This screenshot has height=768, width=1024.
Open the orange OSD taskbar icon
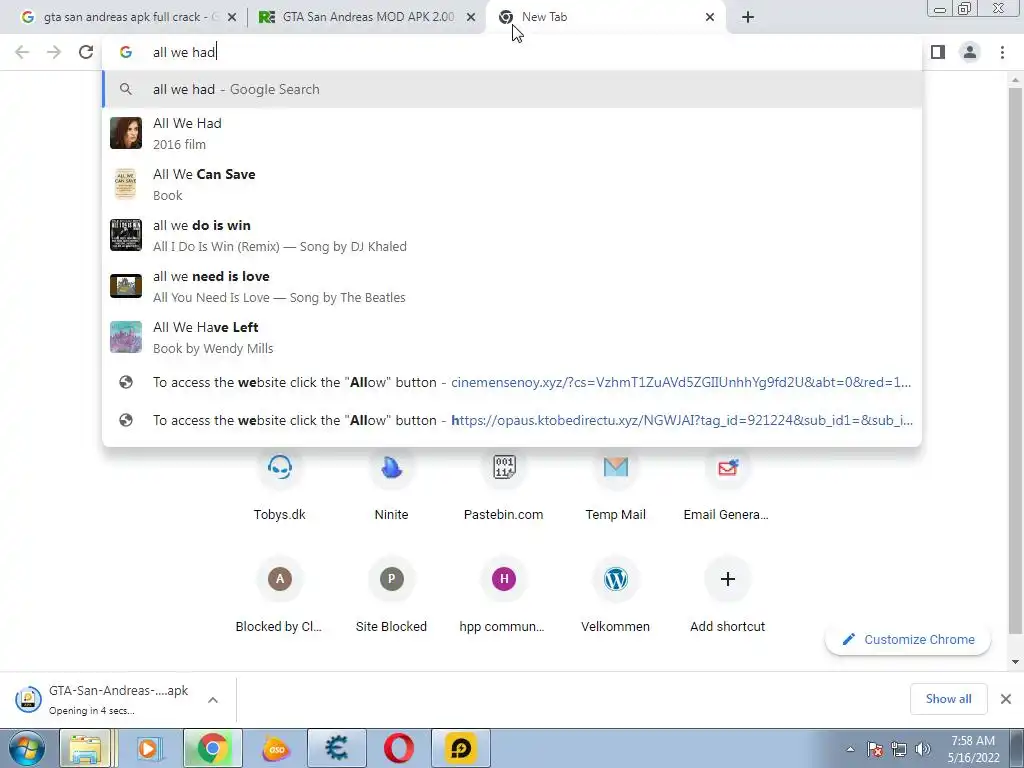pyautogui.click(x=276, y=749)
